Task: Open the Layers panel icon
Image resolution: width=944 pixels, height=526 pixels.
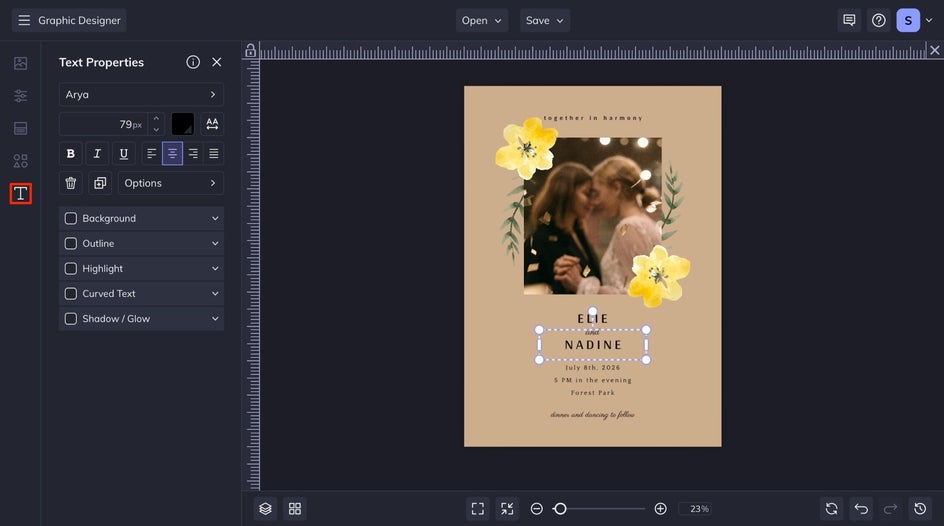Action: pyautogui.click(x=266, y=509)
